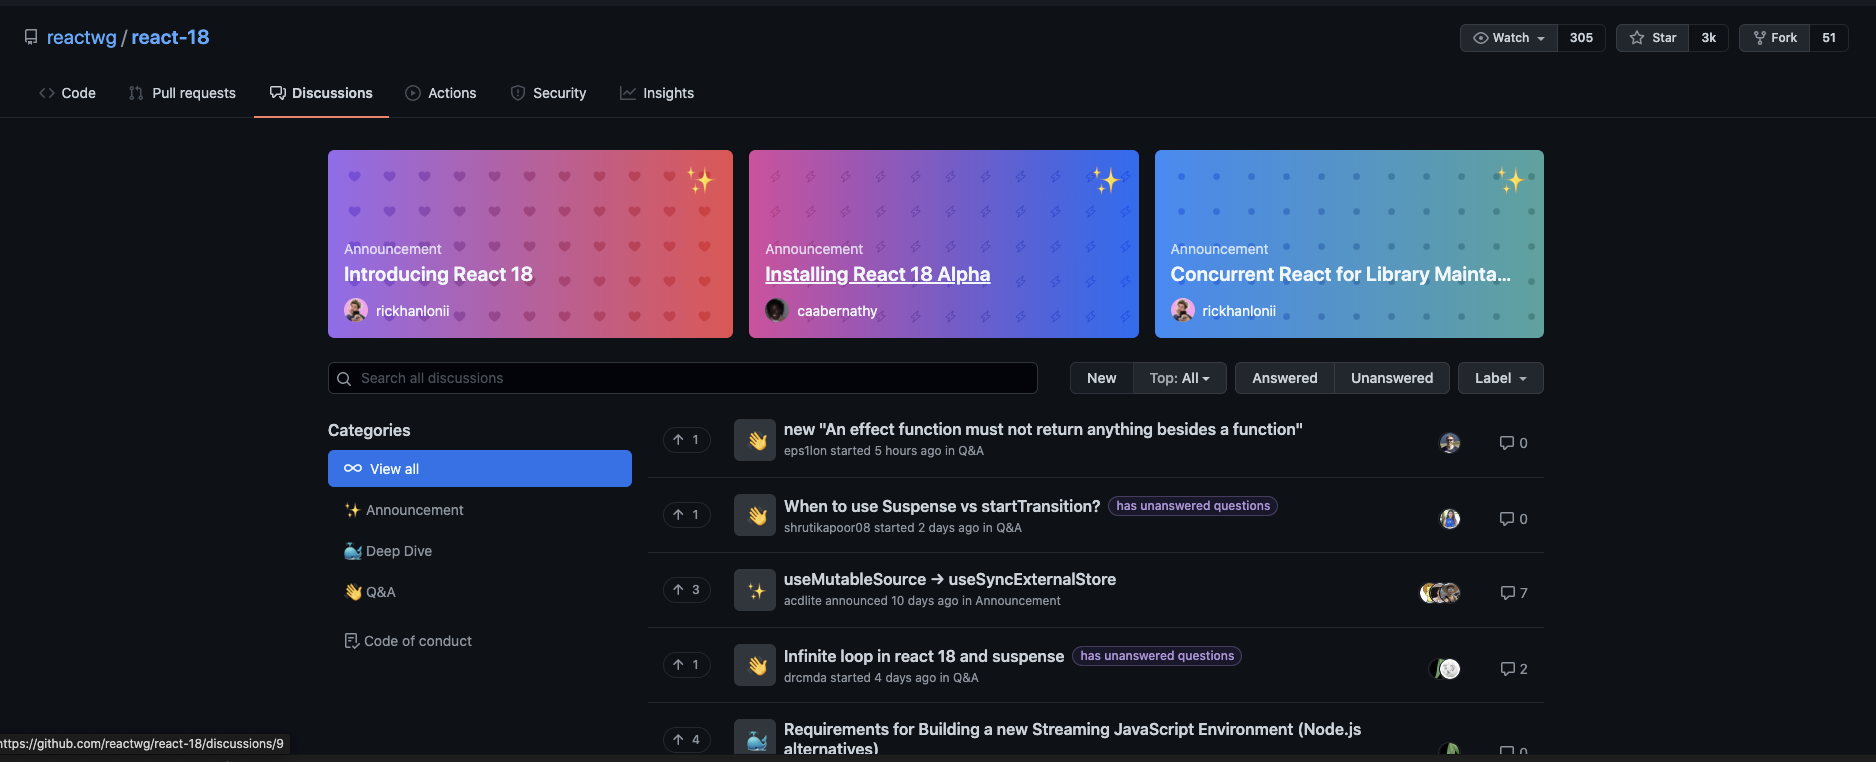The width and height of the screenshot is (1876, 762).
Task: Switch to the Security tab
Action: tap(548, 93)
